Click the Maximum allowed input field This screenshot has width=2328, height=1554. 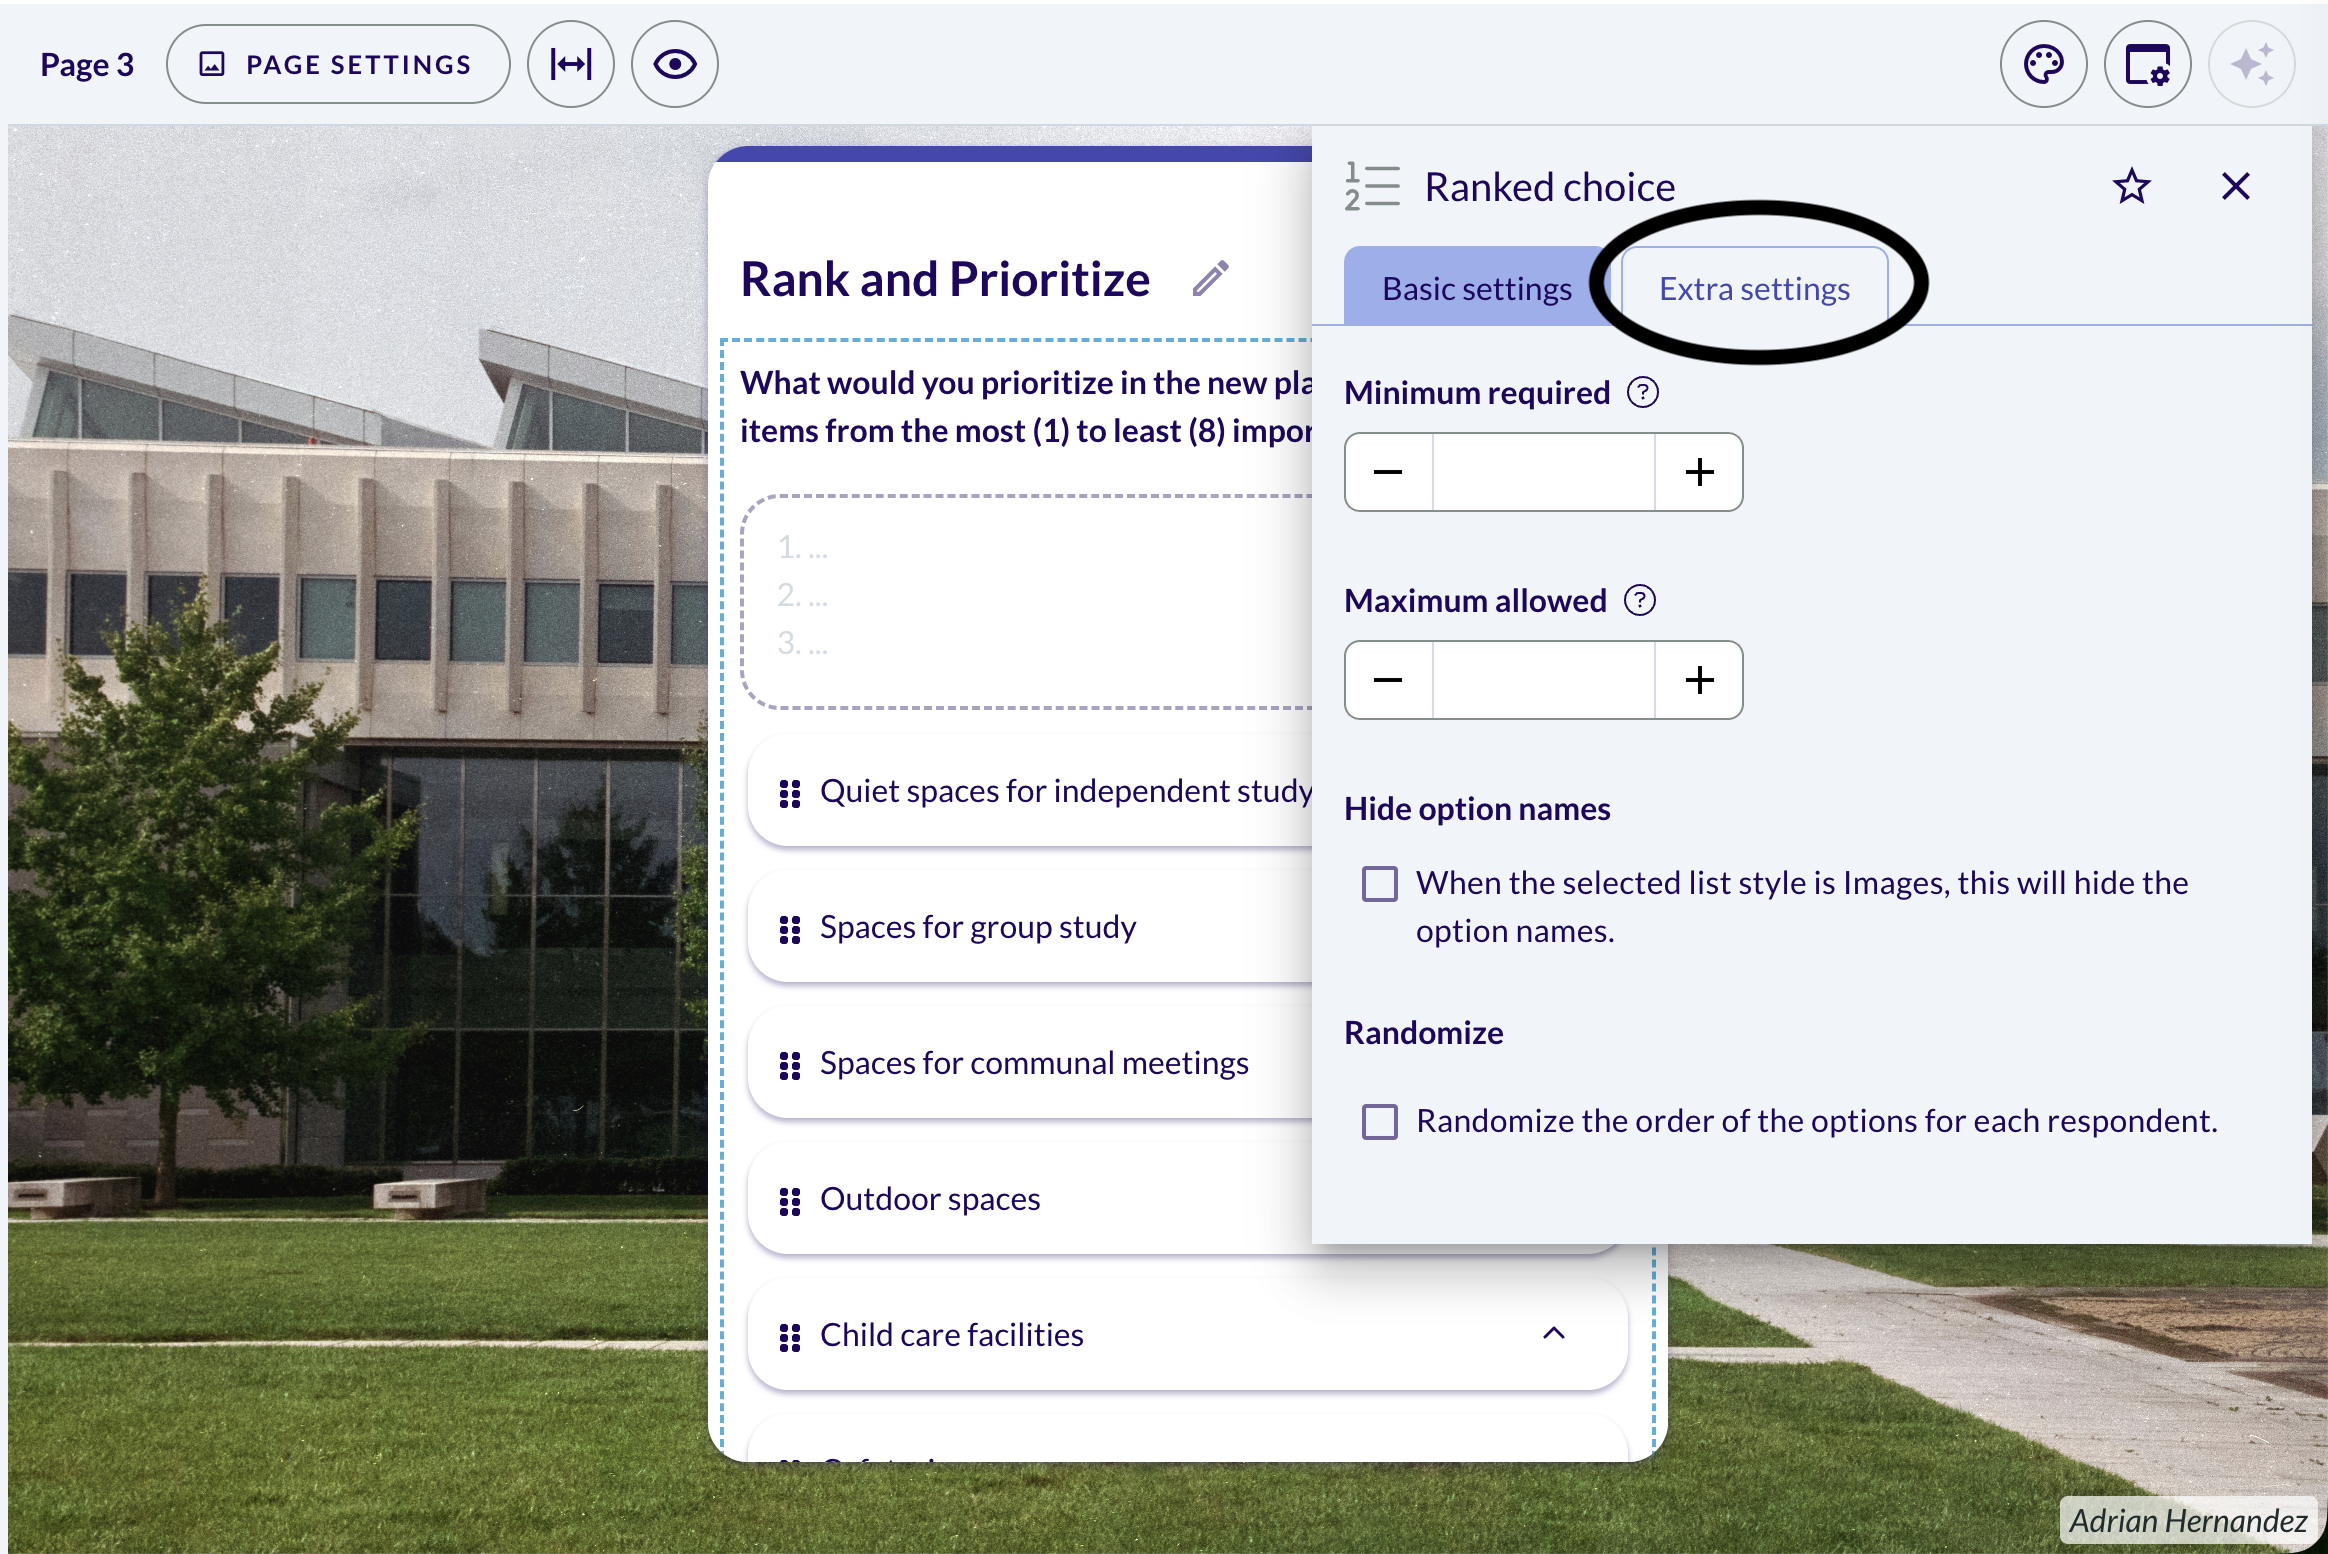click(x=1543, y=680)
